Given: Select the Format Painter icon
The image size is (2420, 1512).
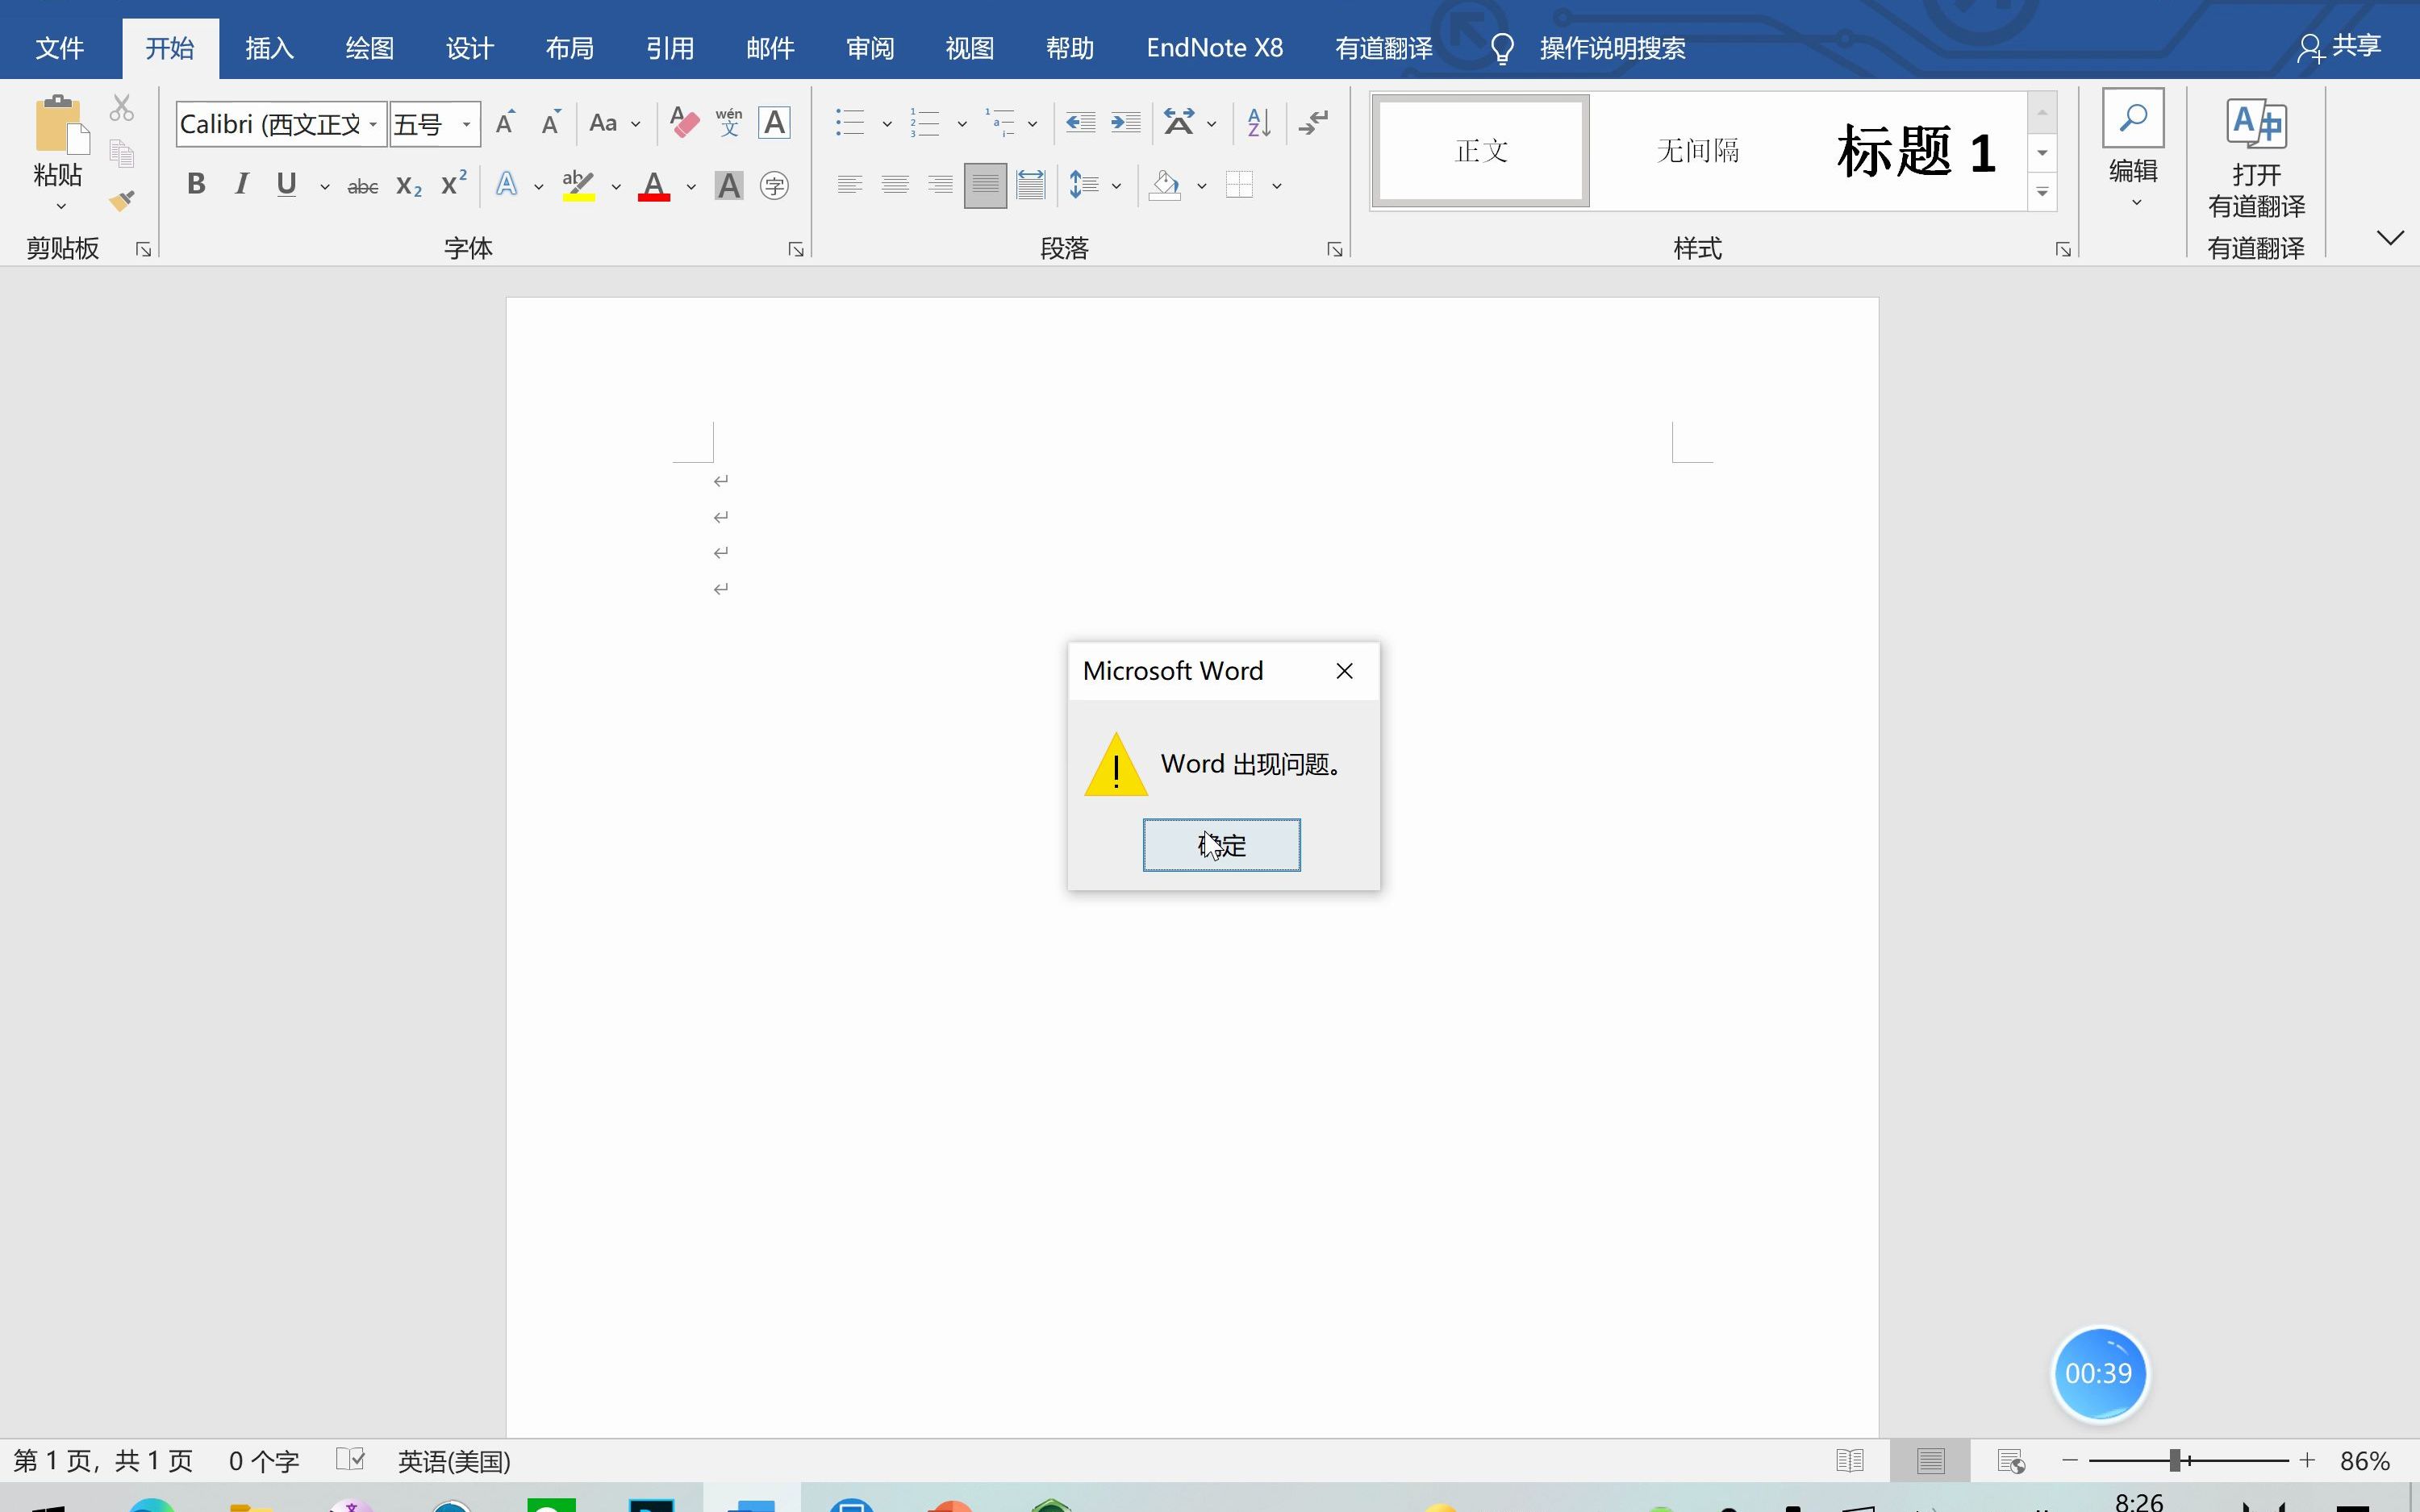Looking at the screenshot, I should (x=122, y=200).
